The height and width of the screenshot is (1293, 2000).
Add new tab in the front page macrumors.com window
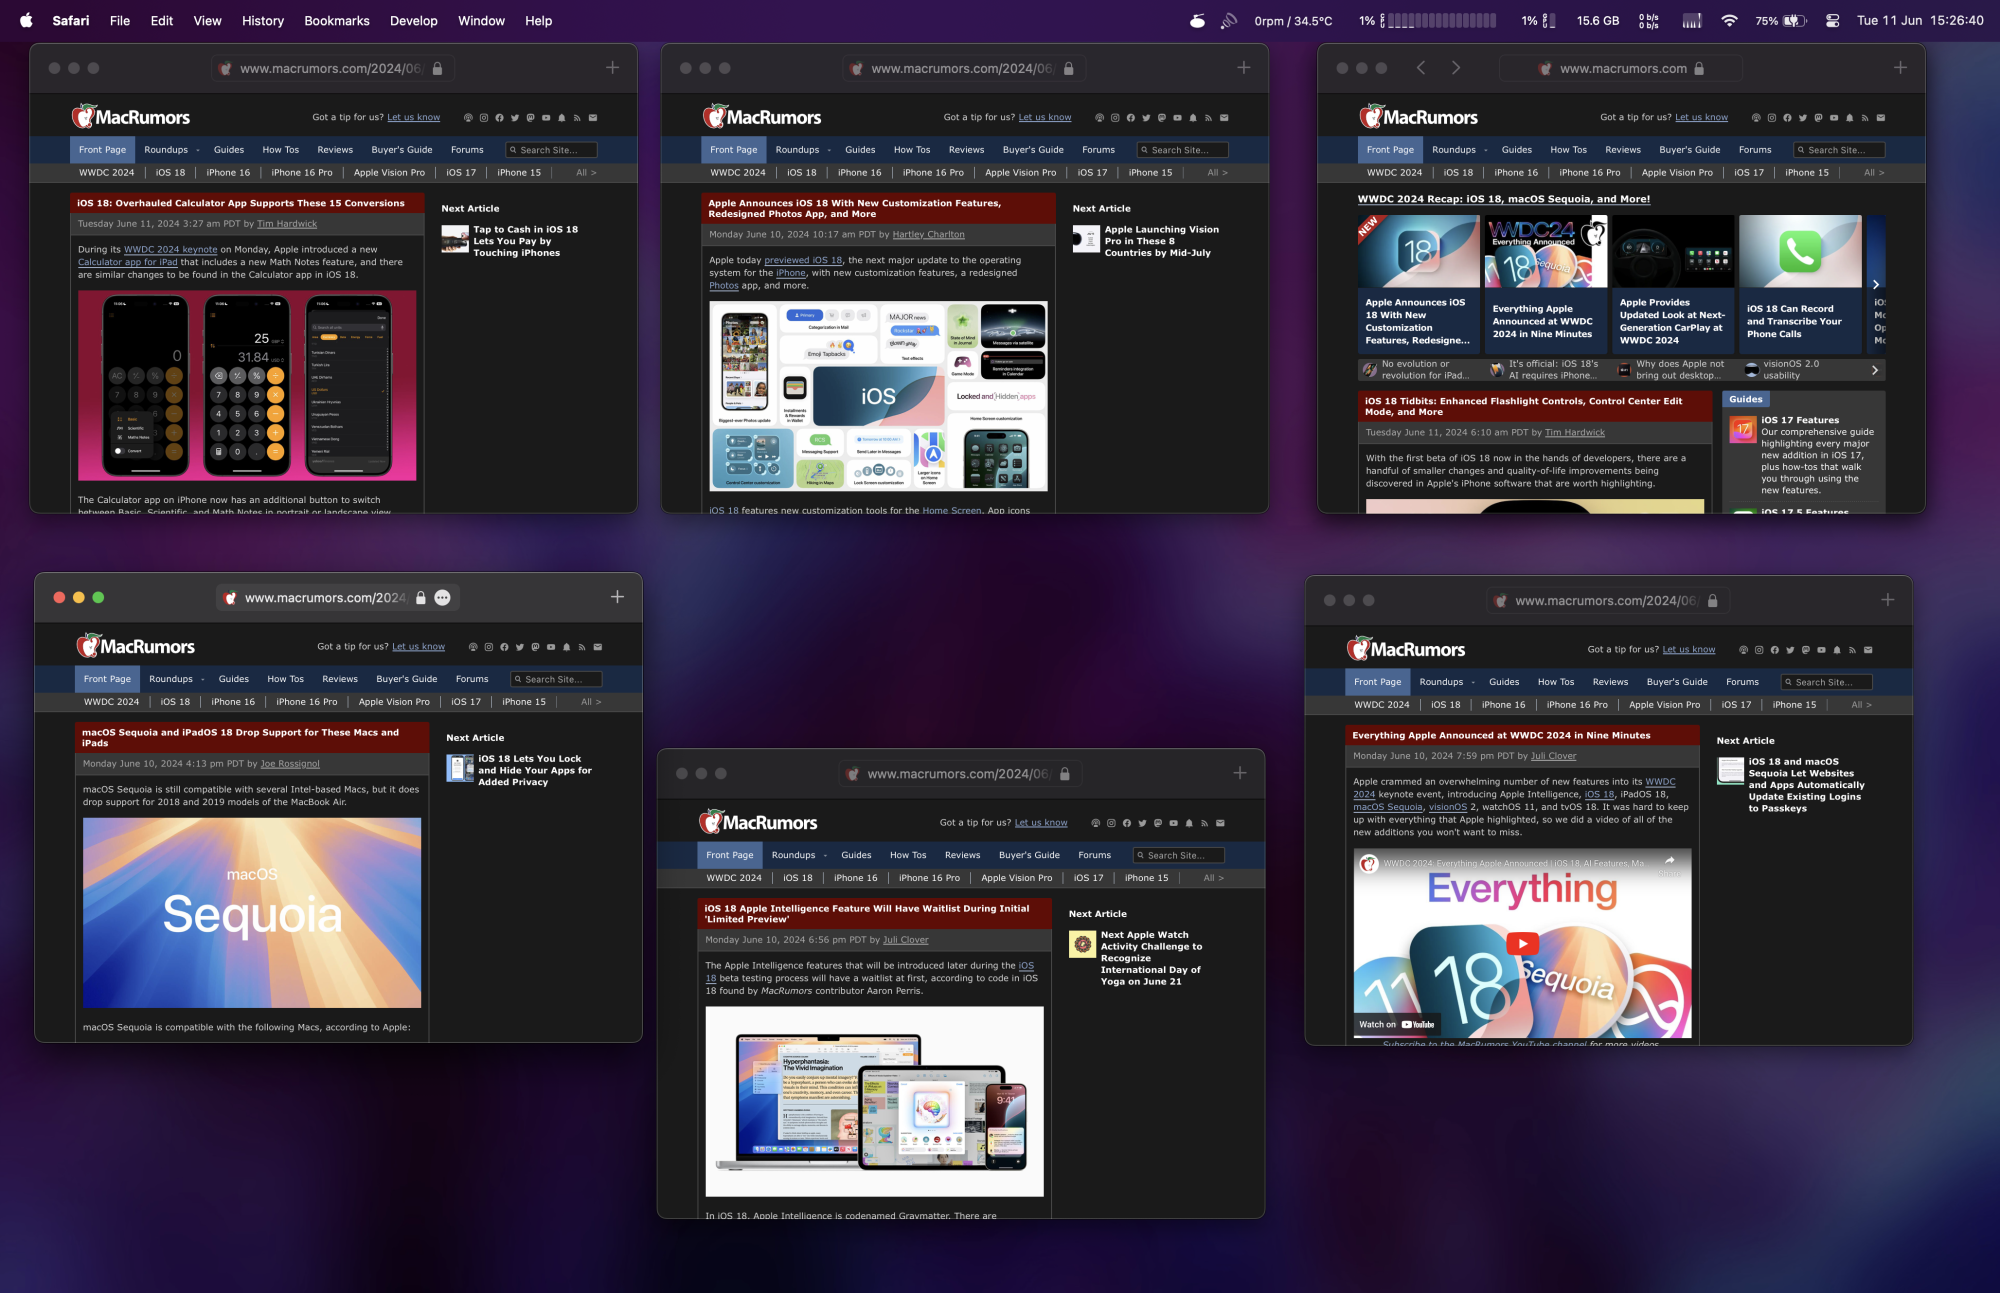pyautogui.click(x=1900, y=68)
